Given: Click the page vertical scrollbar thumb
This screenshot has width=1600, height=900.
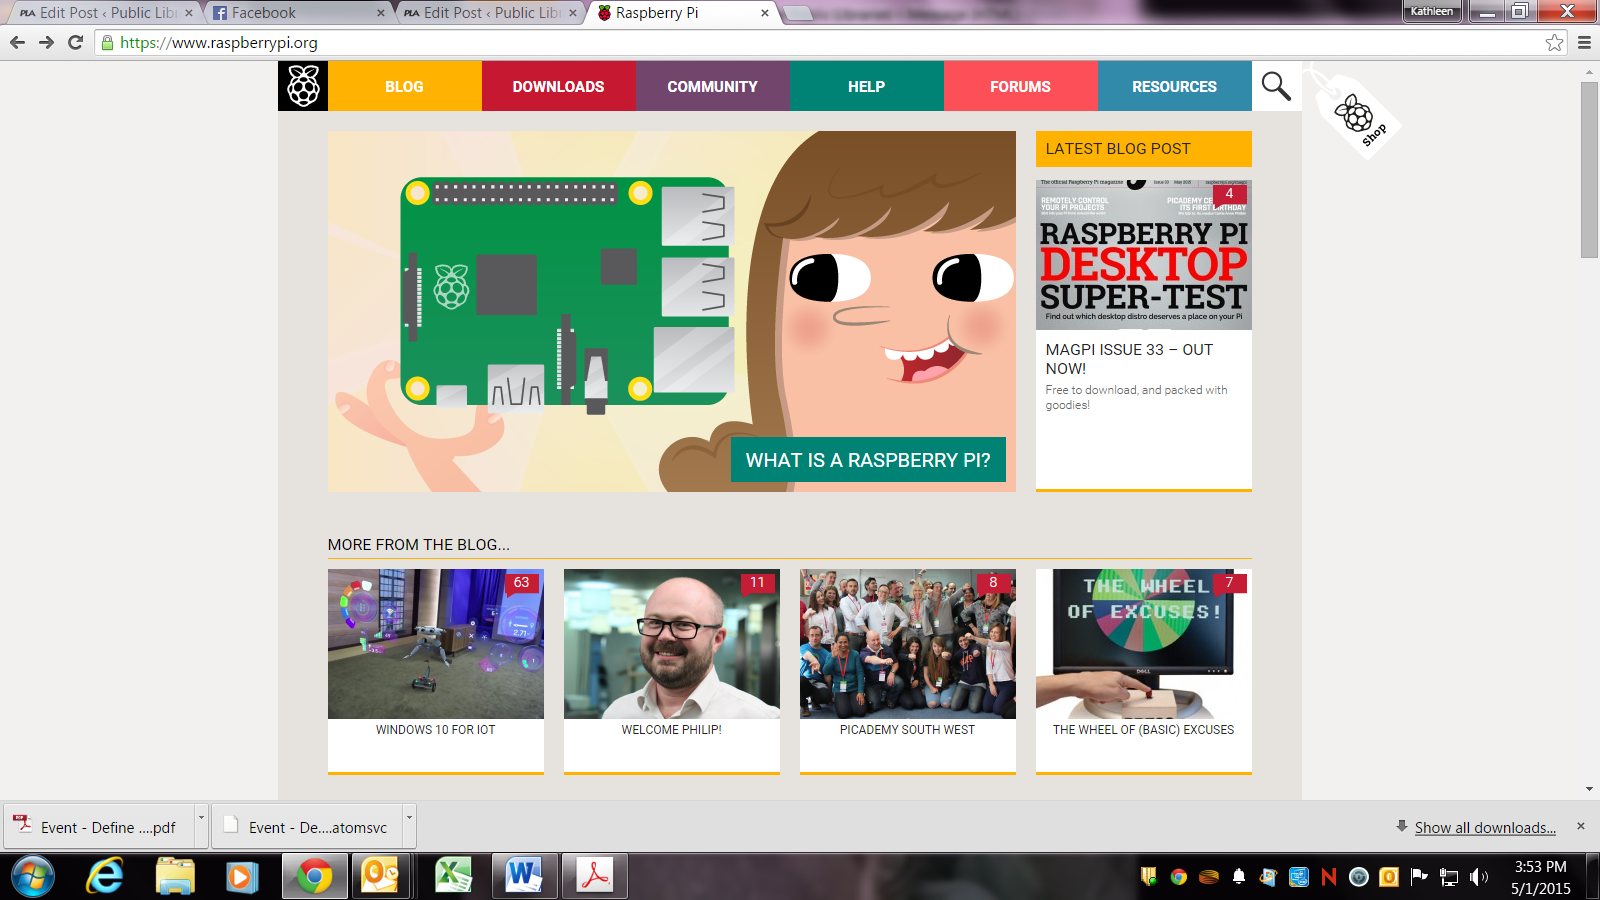Looking at the screenshot, I should click(1589, 170).
